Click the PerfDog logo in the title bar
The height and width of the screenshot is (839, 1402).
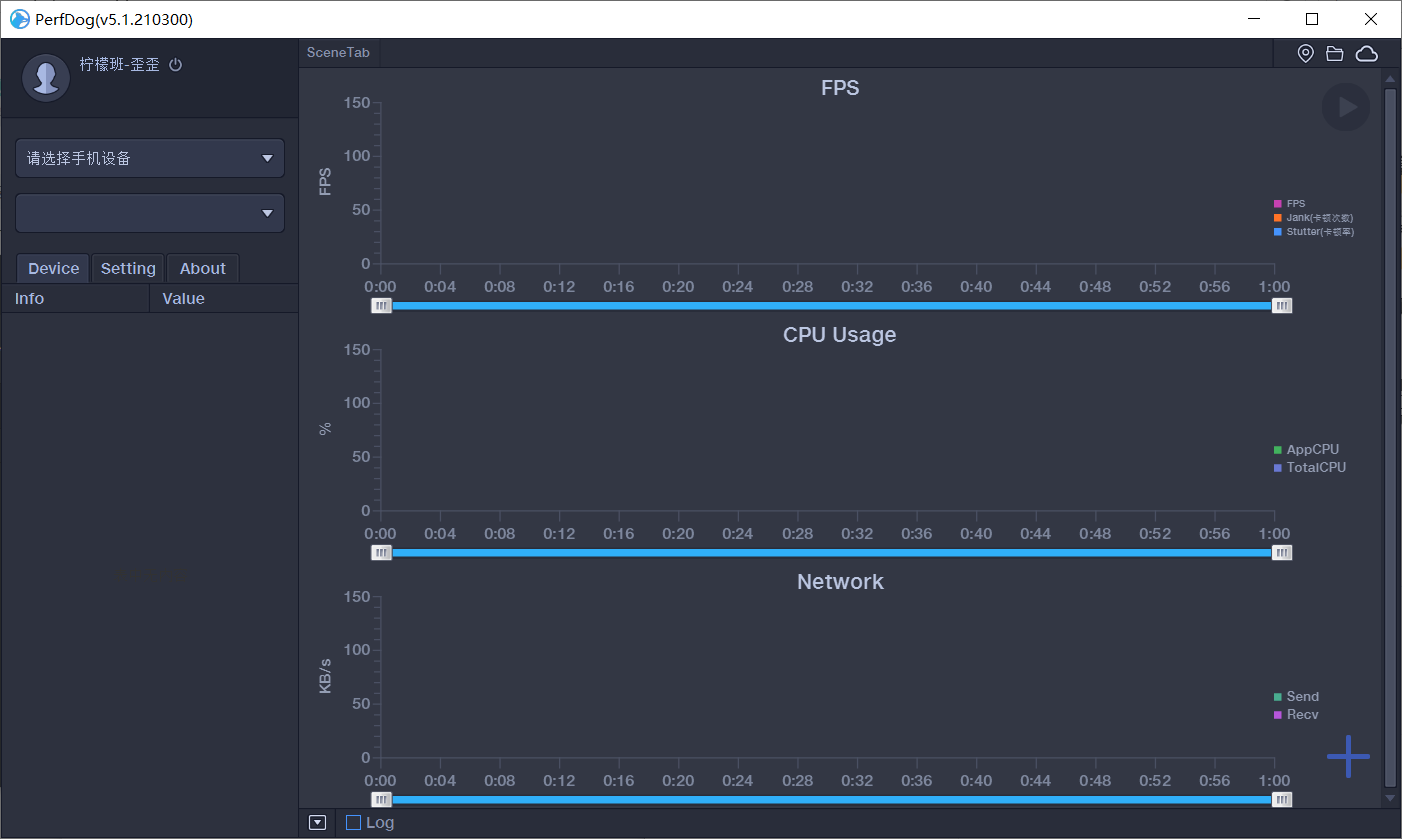[19, 19]
